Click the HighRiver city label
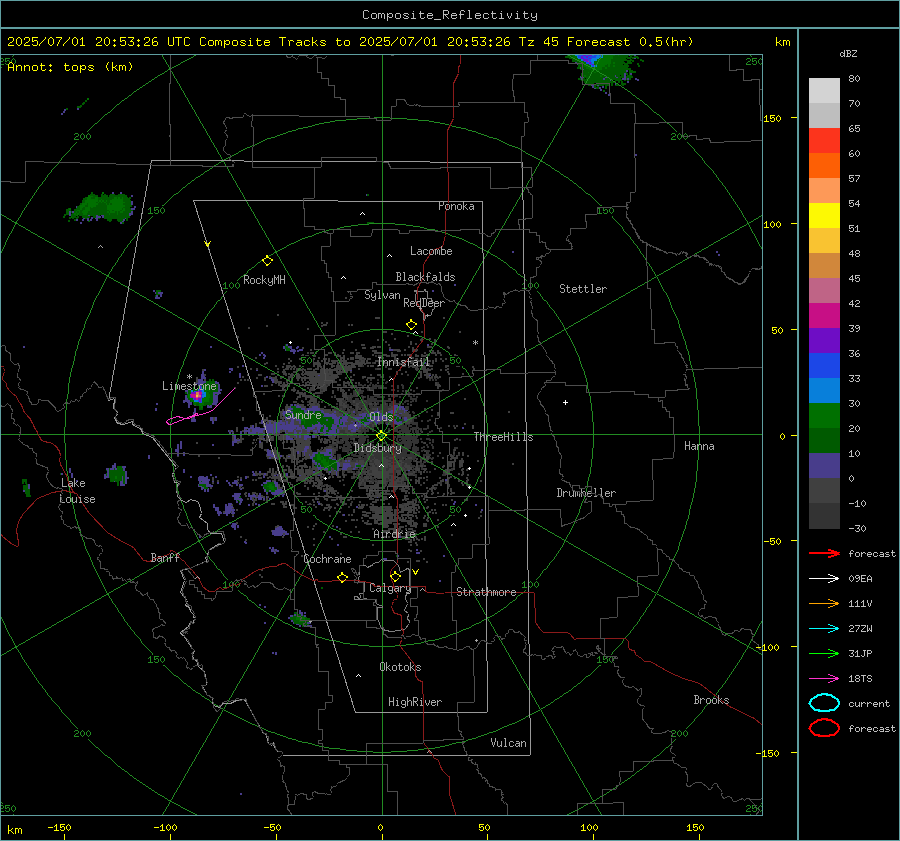900x841 pixels. pyautogui.click(x=415, y=702)
